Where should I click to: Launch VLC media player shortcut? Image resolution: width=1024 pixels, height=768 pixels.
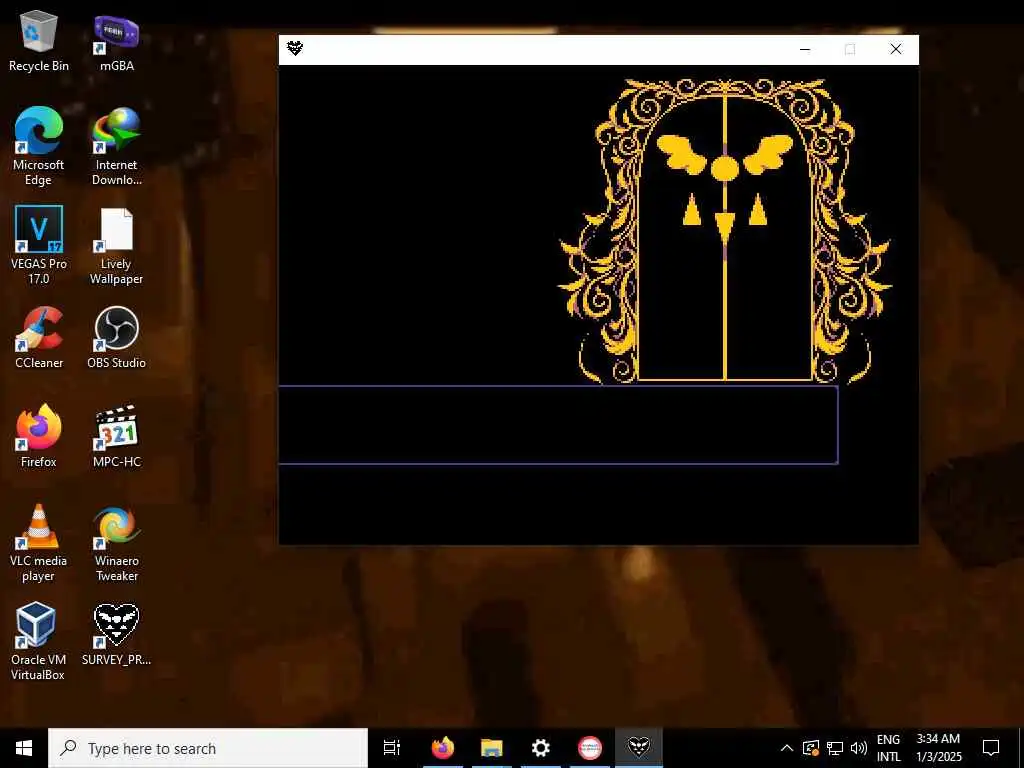coord(39,542)
